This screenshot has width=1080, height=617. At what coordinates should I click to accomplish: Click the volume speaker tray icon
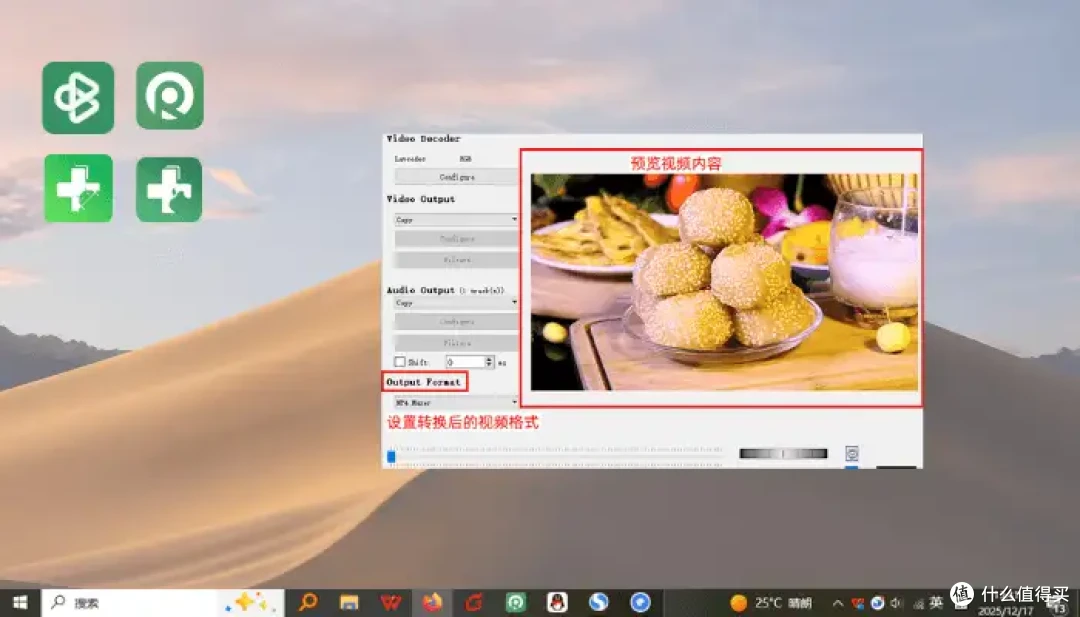[x=896, y=603]
